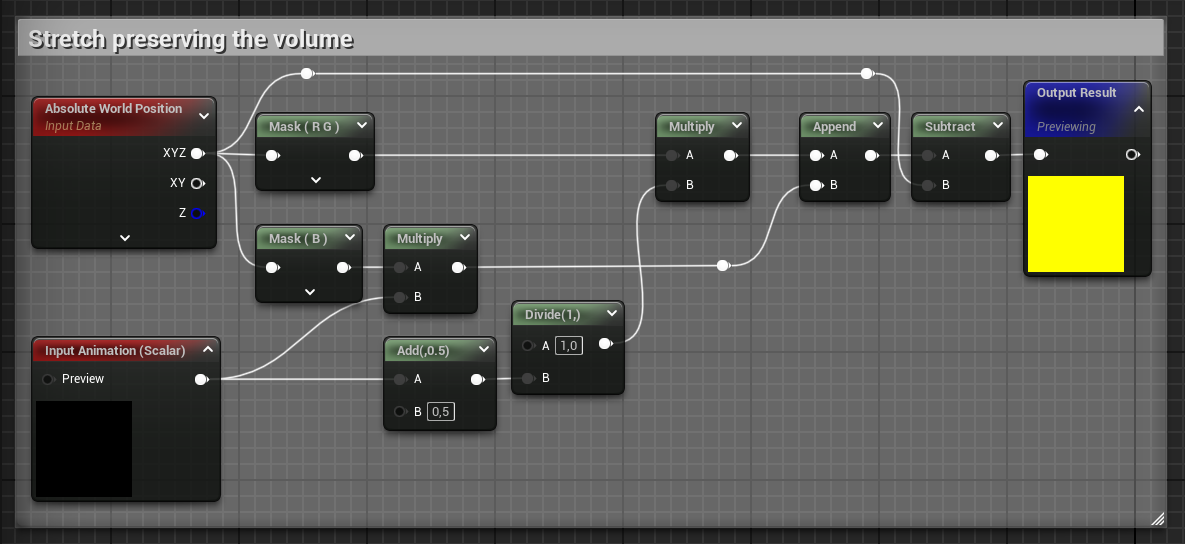Open the Add(,0.5) node header chevron
Viewport: 1185px width, 544px height.
click(x=484, y=350)
